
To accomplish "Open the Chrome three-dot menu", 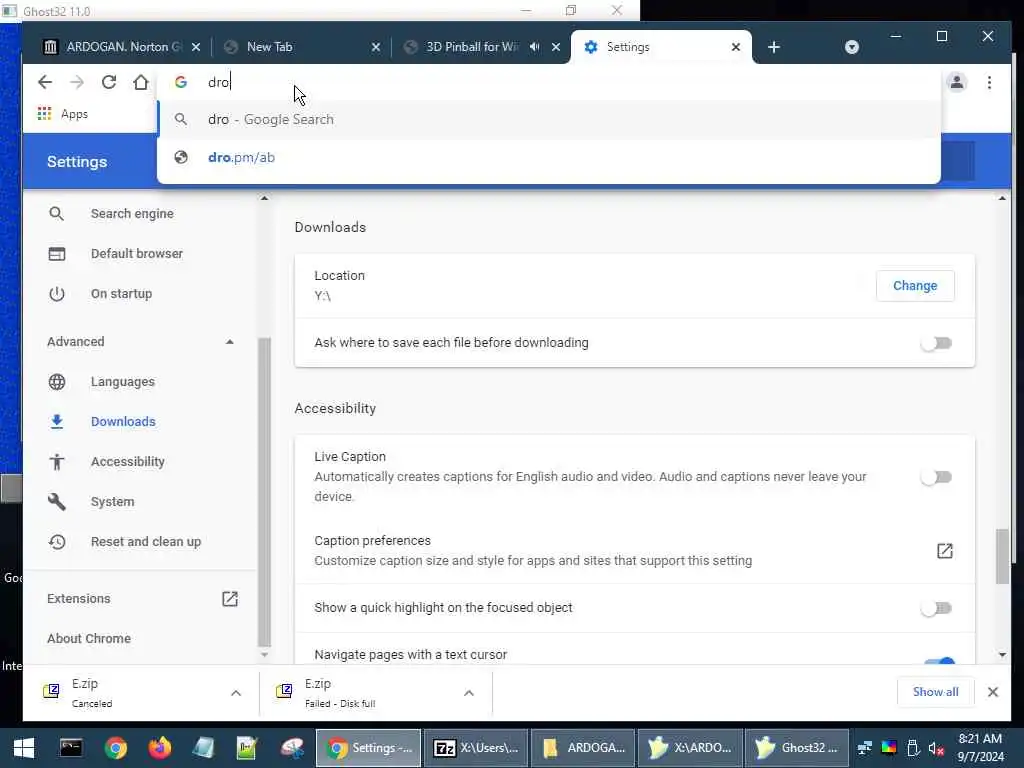I will tap(989, 82).
